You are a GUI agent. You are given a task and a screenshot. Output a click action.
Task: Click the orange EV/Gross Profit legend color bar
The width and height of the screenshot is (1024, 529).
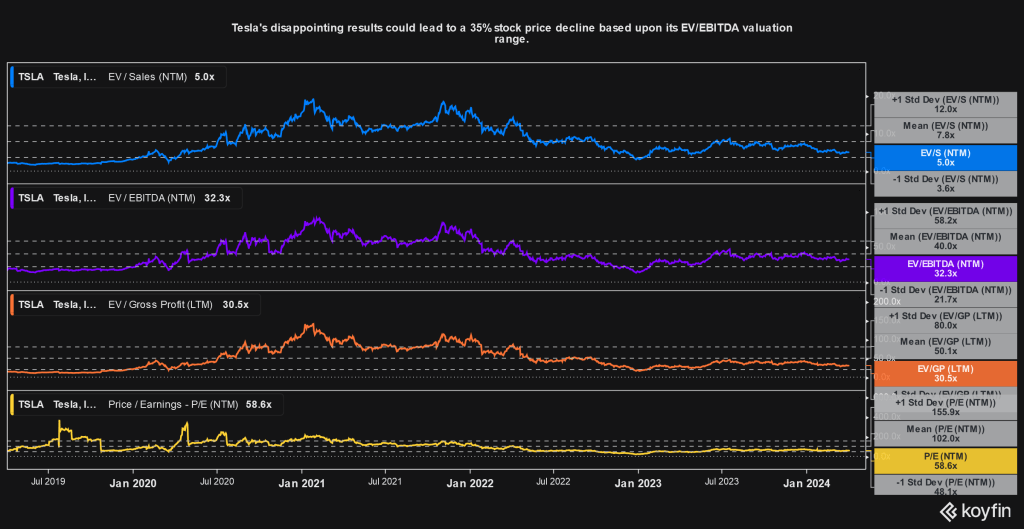[x=11, y=304]
